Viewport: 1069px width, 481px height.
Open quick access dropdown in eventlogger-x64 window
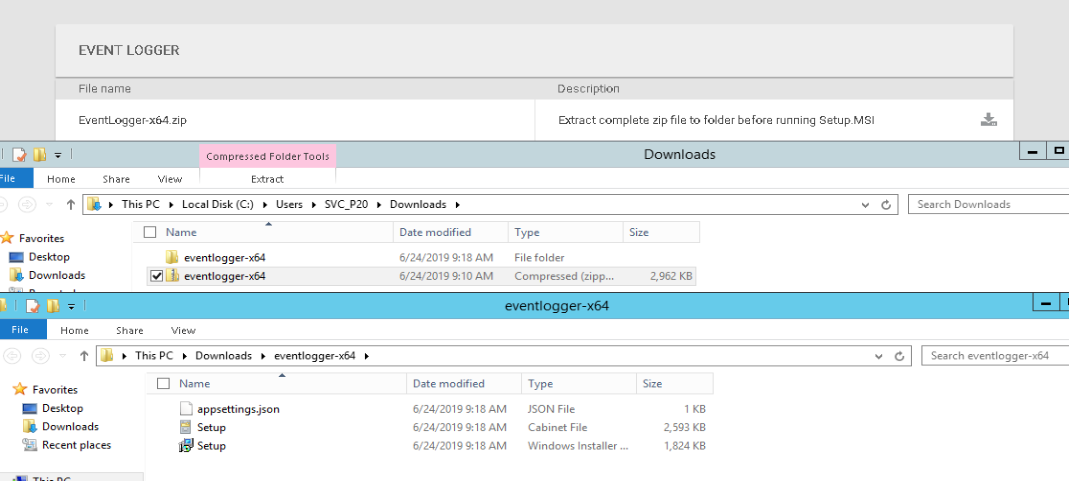click(x=71, y=307)
